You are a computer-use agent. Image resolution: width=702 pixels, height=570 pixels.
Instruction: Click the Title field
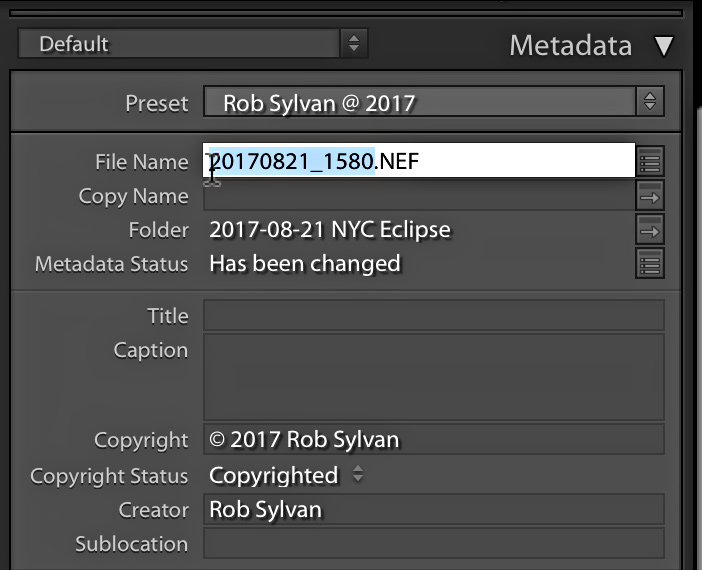pyautogui.click(x=434, y=316)
